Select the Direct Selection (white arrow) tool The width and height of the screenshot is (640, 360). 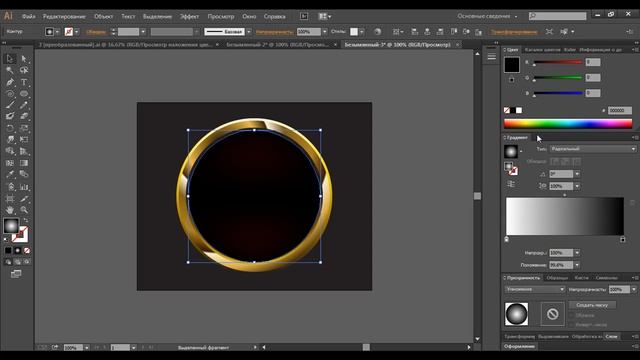(x=24, y=59)
